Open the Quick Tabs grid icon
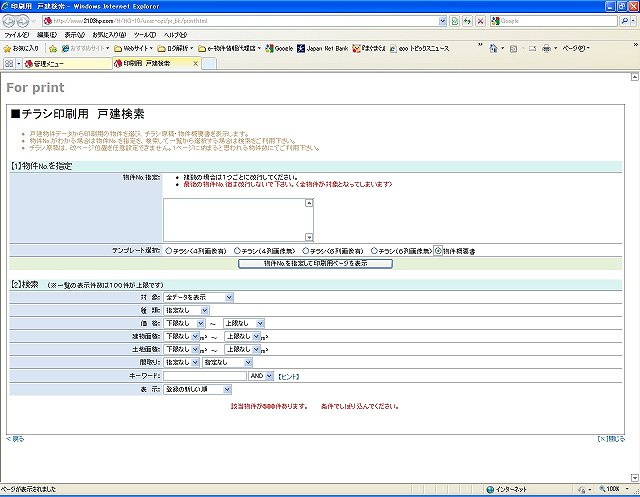Viewport: 640px width, 497px height. point(9,64)
